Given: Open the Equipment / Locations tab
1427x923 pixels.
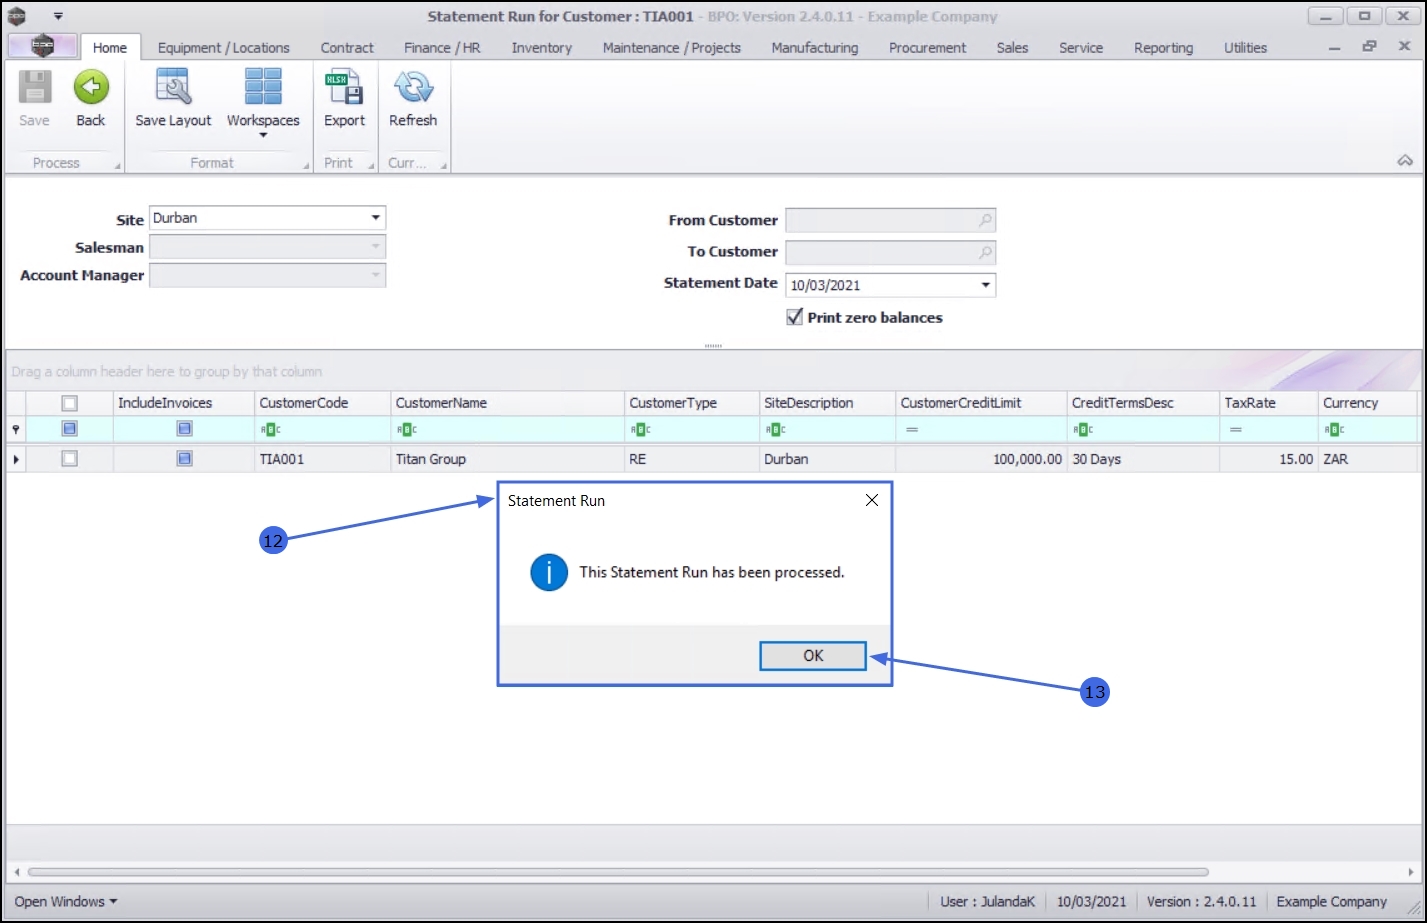Looking at the screenshot, I should (x=223, y=47).
